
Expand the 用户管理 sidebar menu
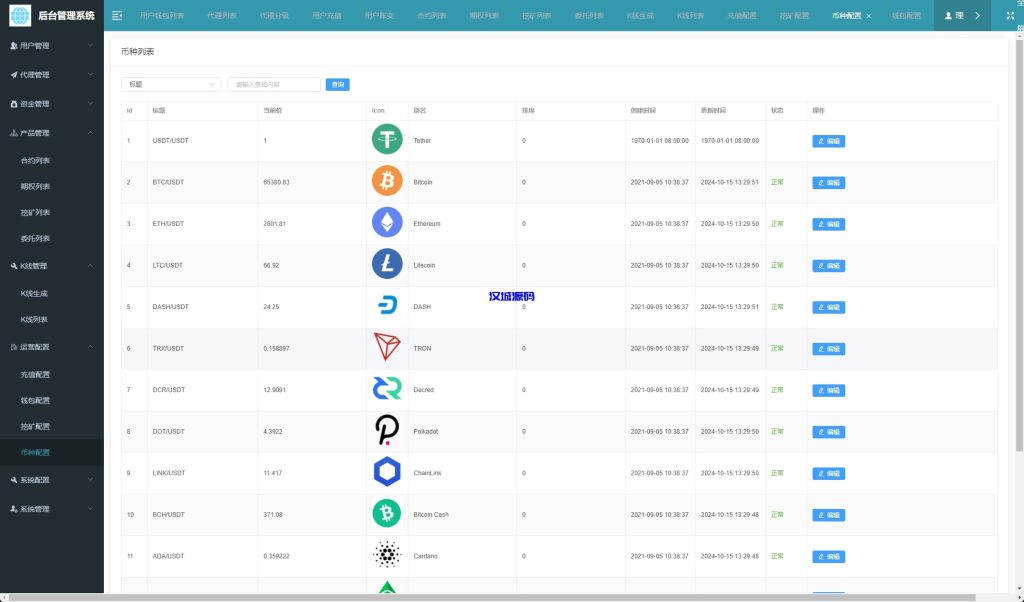click(52, 46)
